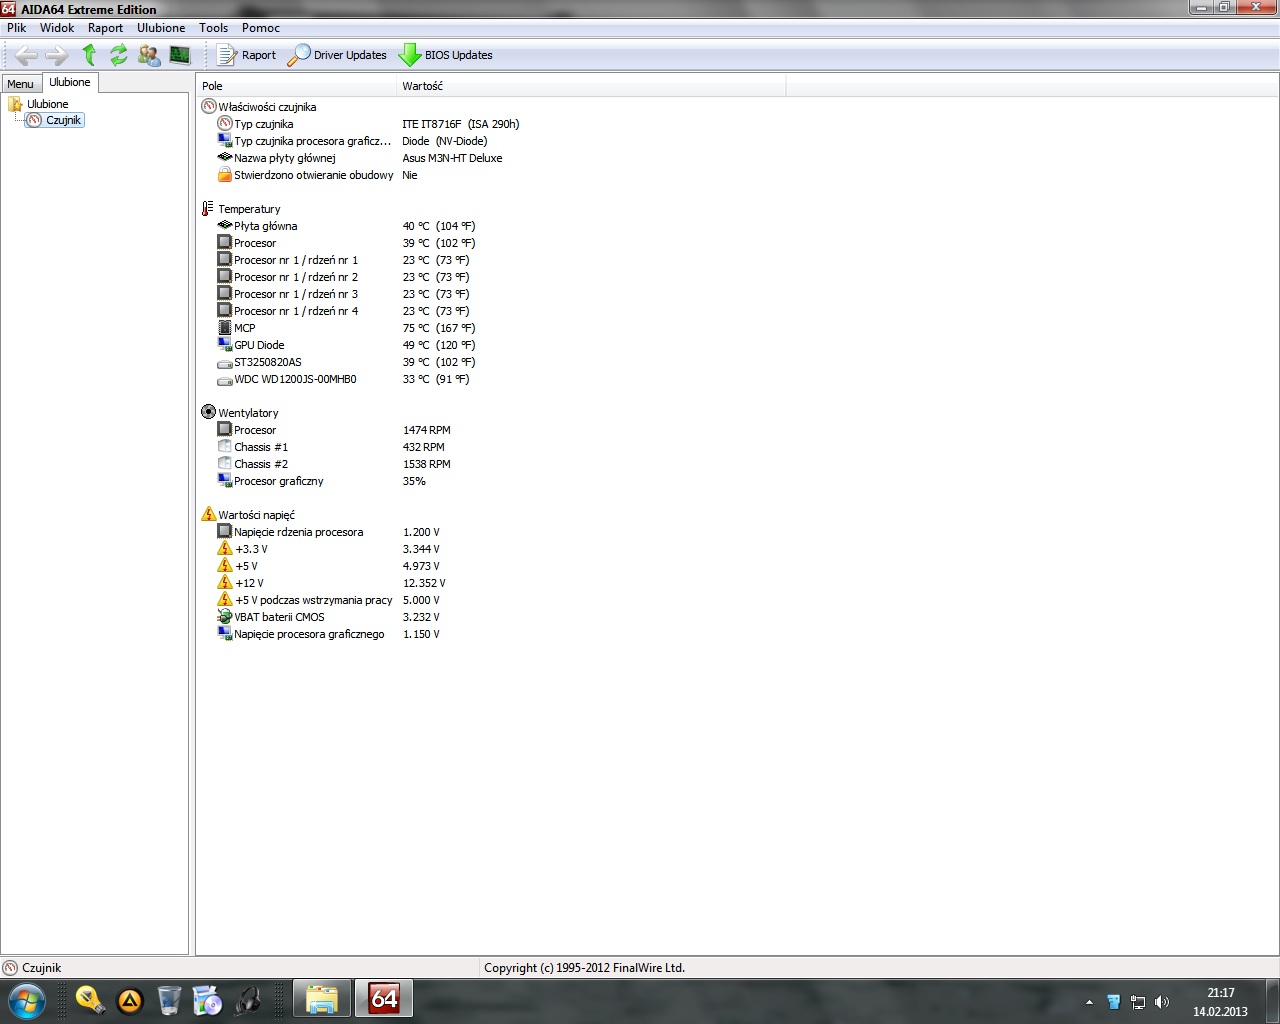1280x1024 pixels.
Task: Select the Ulubione tab in the side panel
Action: tap(70, 82)
